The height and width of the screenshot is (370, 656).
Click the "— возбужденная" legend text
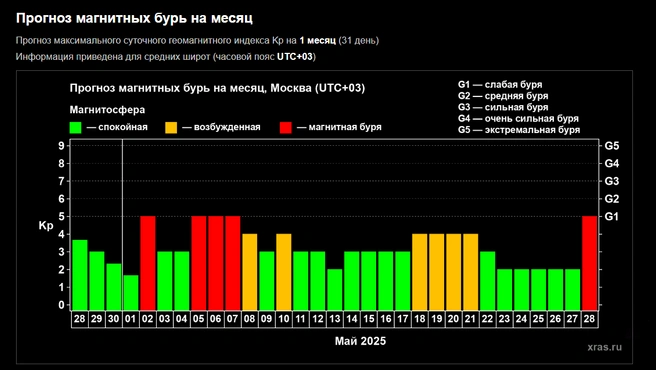221,127
